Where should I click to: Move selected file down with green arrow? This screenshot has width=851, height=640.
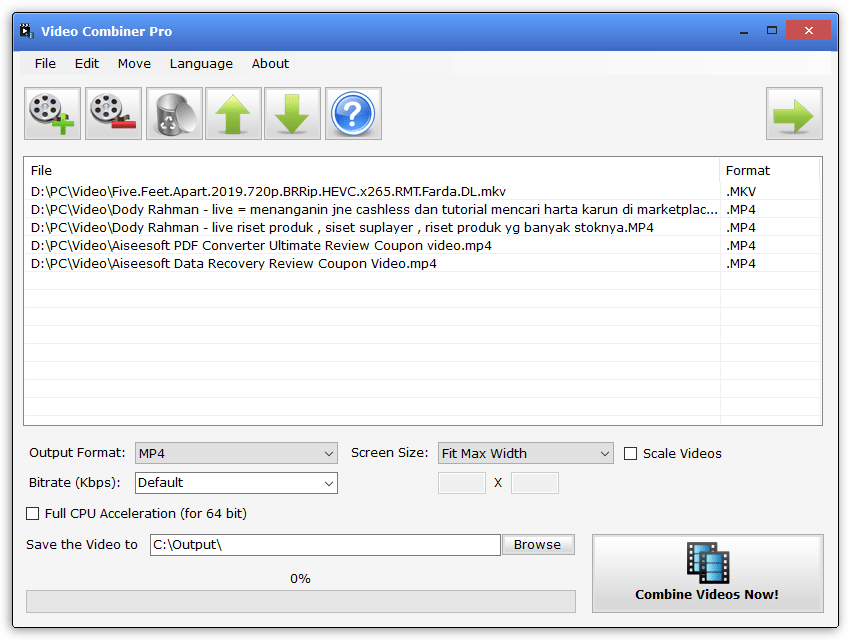(x=292, y=114)
